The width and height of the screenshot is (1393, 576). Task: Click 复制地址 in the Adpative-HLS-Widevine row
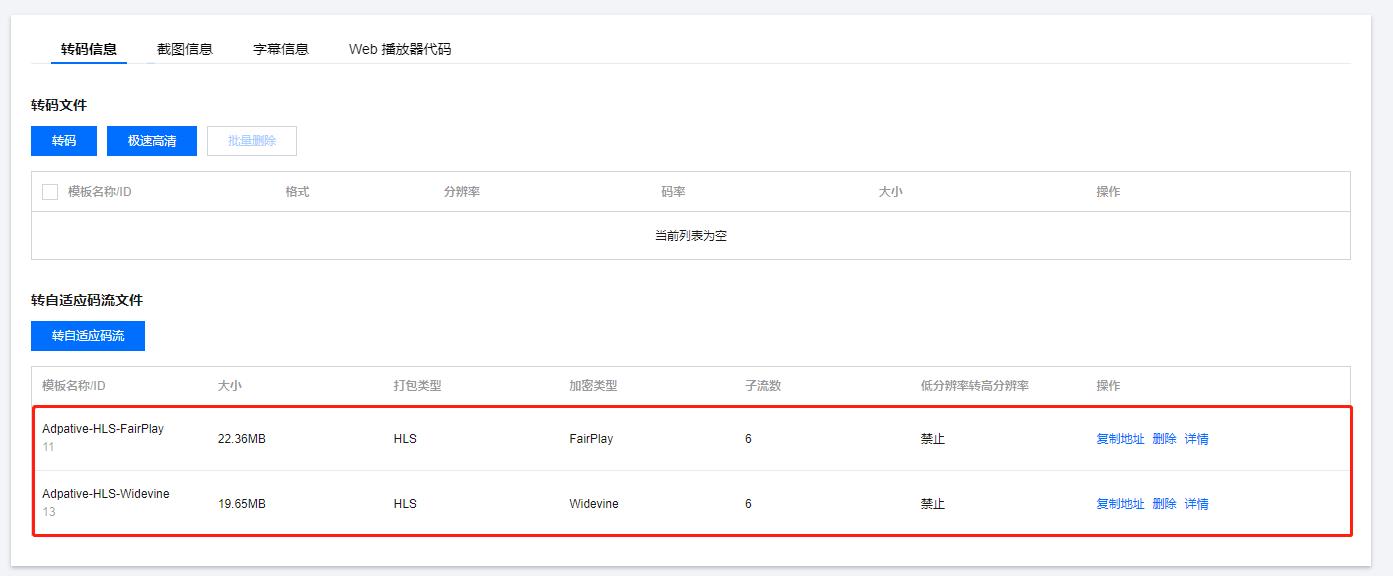(1120, 504)
